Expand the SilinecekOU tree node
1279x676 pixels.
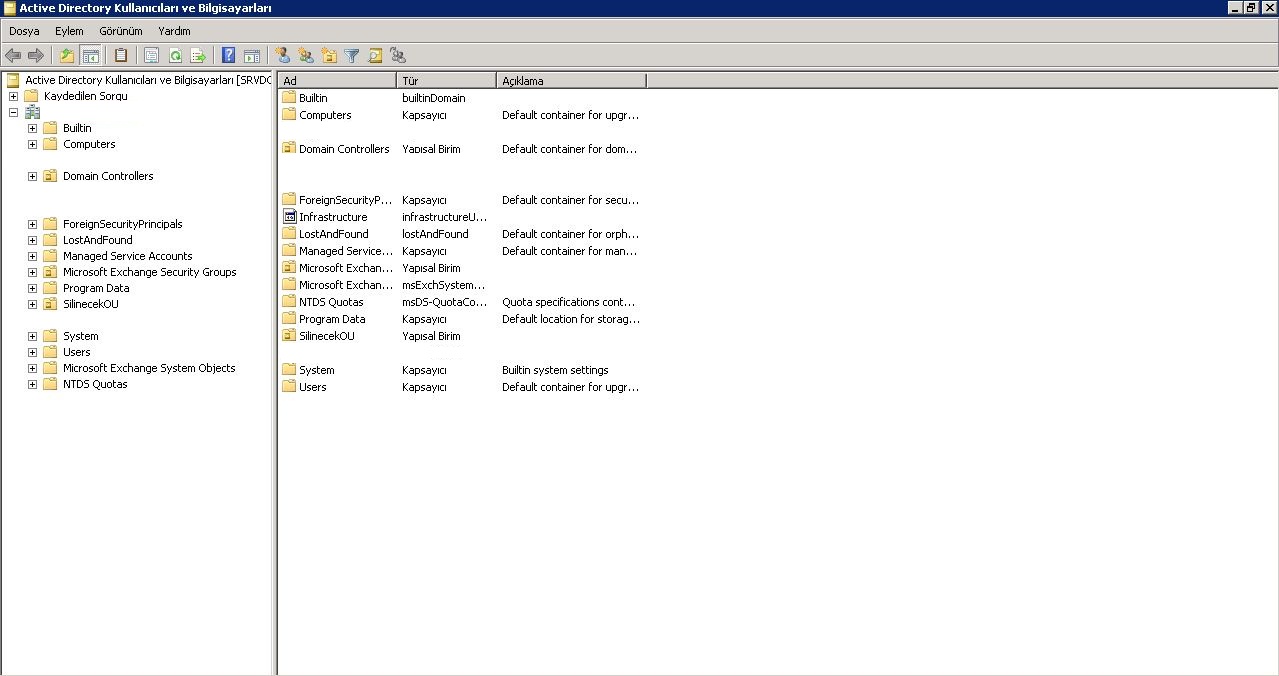coord(32,304)
